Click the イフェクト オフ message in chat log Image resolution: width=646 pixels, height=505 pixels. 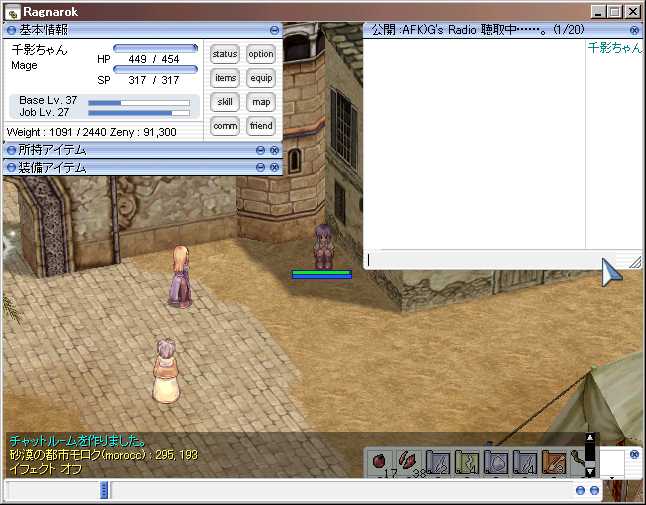point(45,469)
